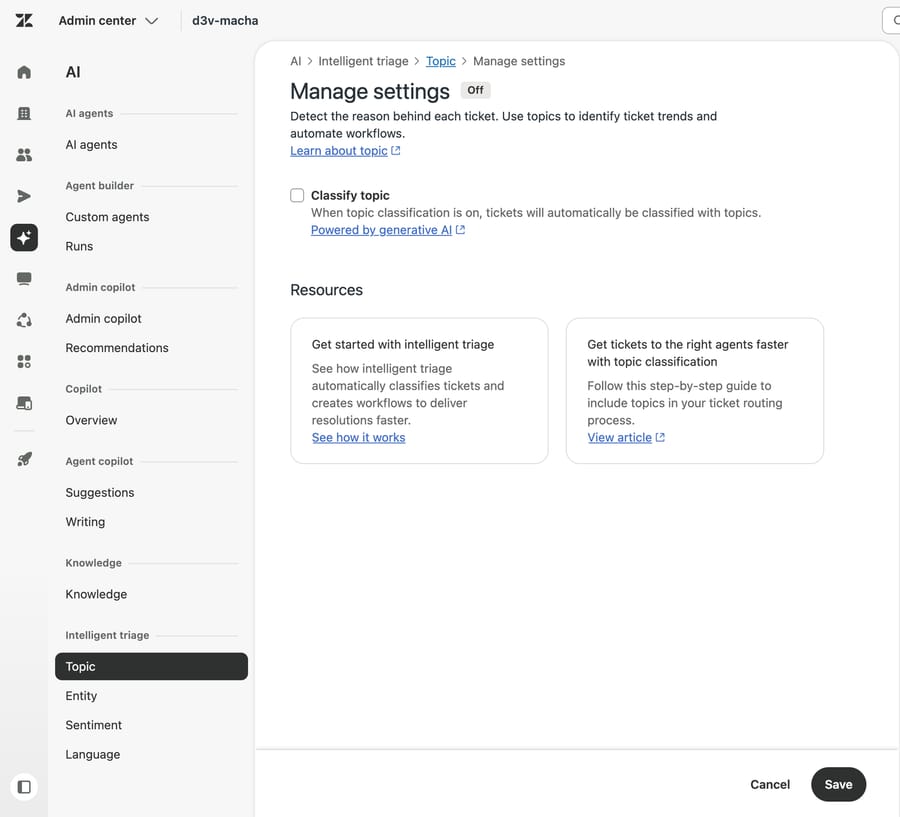Open the Home icon in sidebar

(24, 72)
